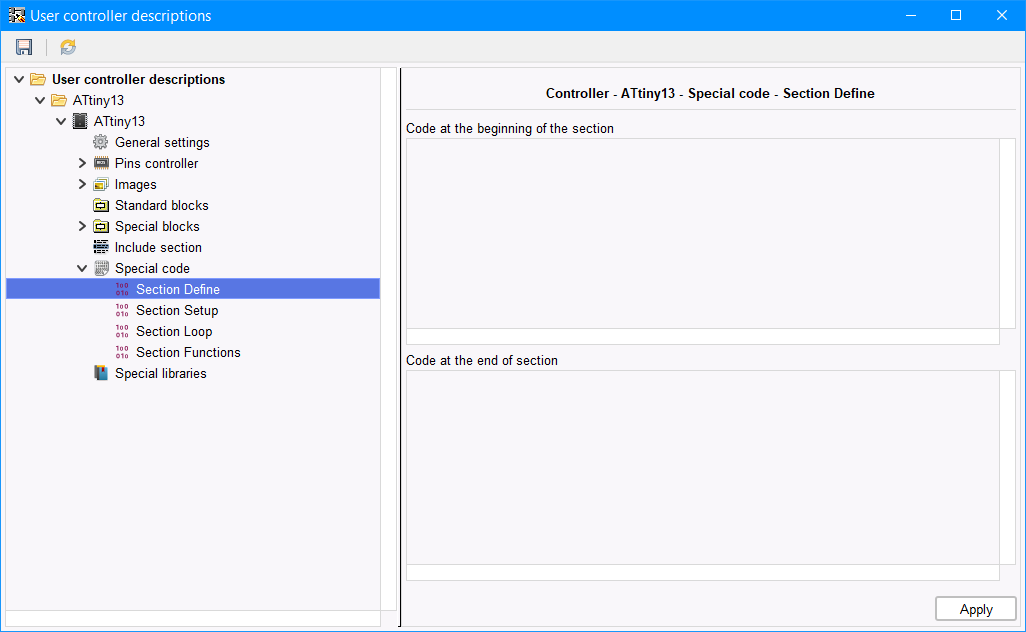Click the Refresh toolbar icon
The height and width of the screenshot is (632, 1026).
click(68, 47)
